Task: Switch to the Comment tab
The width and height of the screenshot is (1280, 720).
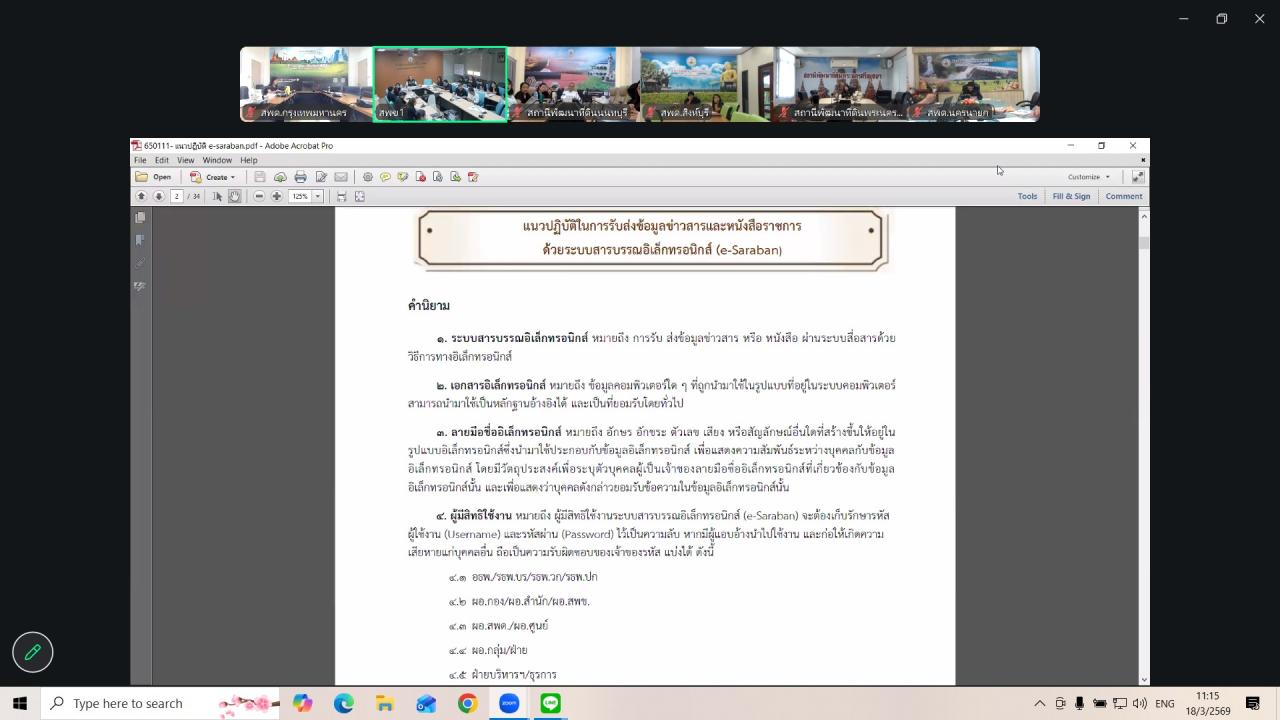Action: point(1124,196)
